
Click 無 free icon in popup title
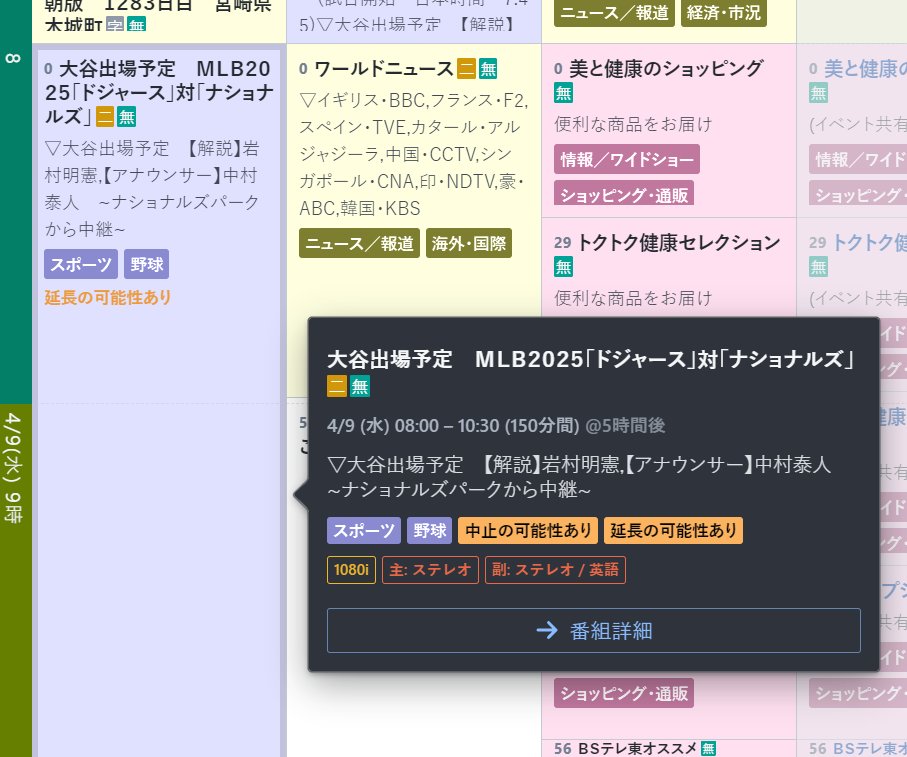tap(359, 386)
